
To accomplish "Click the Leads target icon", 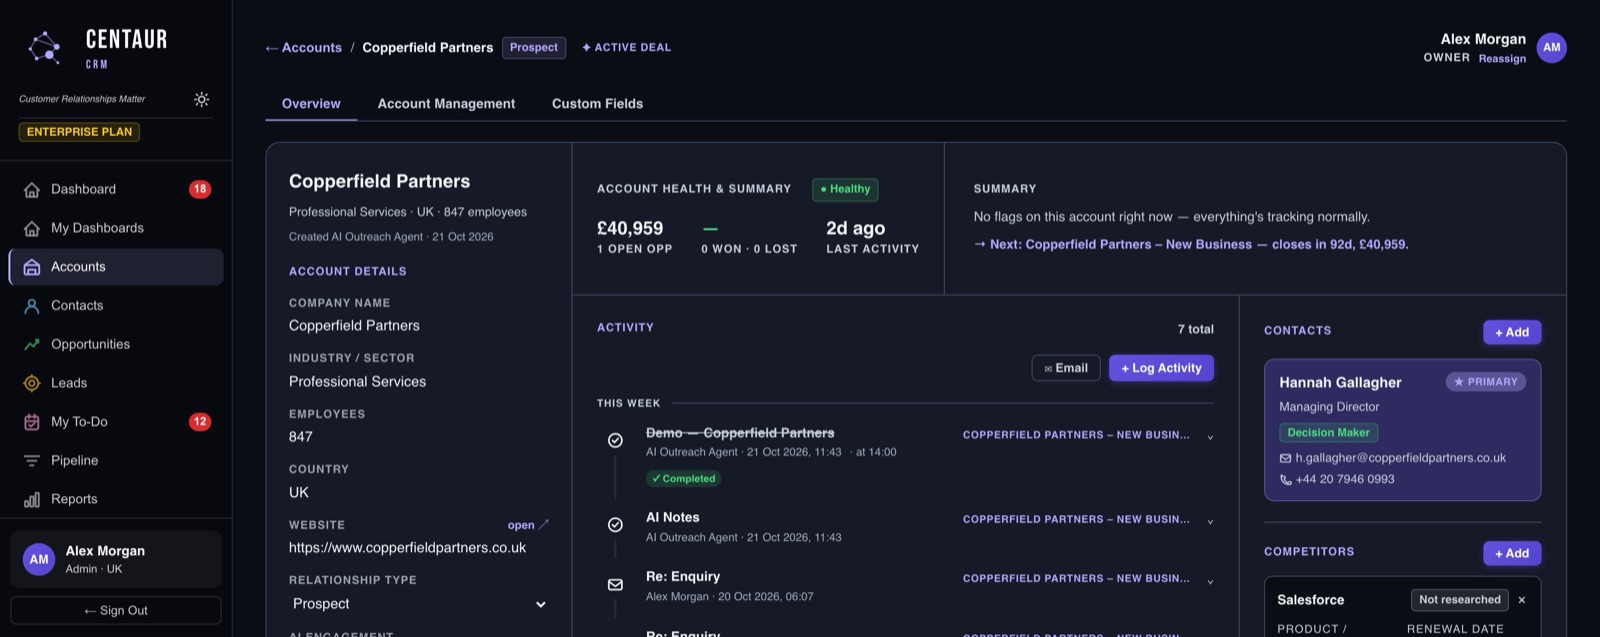I will coord(32,383).
